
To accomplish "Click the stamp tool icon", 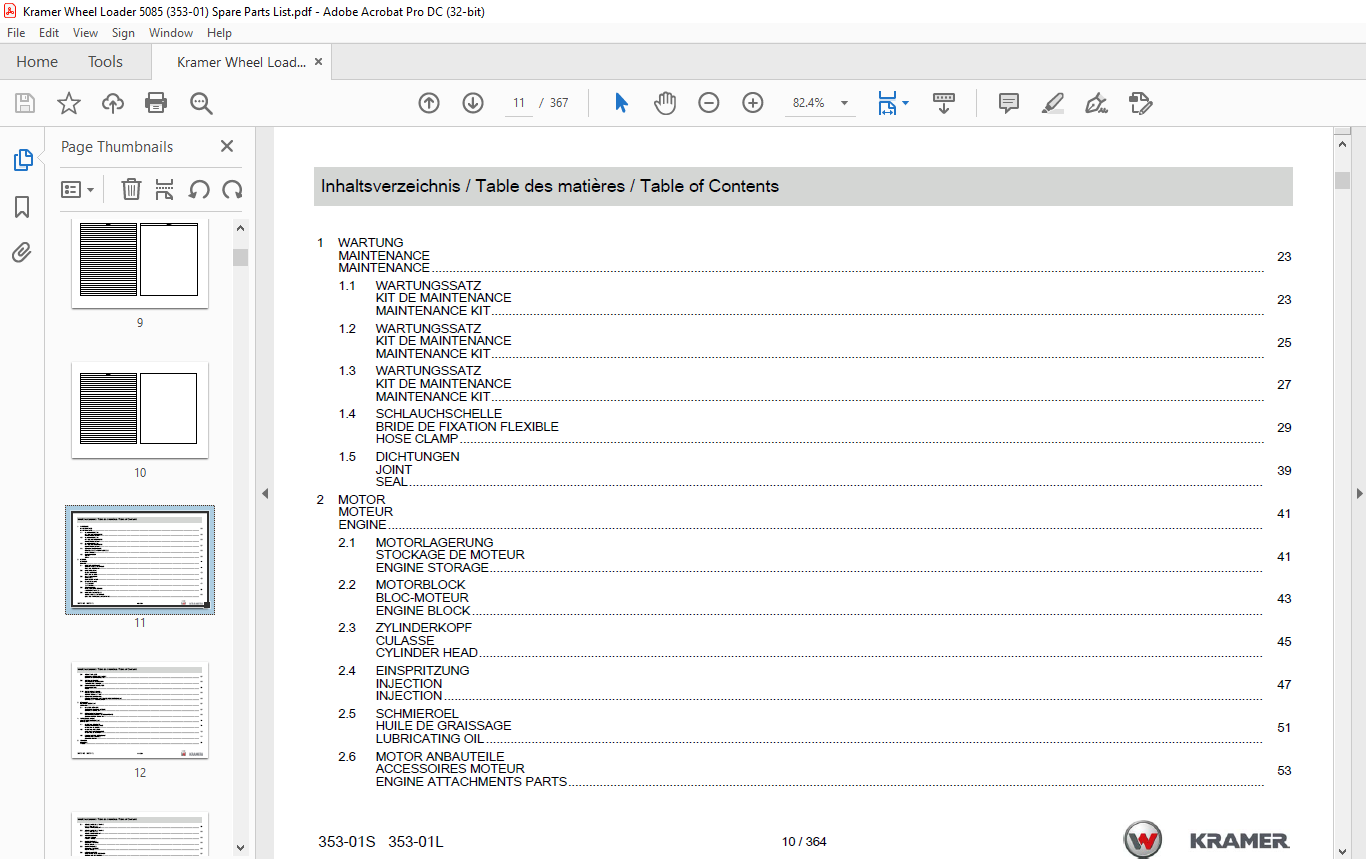I will [x=1141, y=103].
